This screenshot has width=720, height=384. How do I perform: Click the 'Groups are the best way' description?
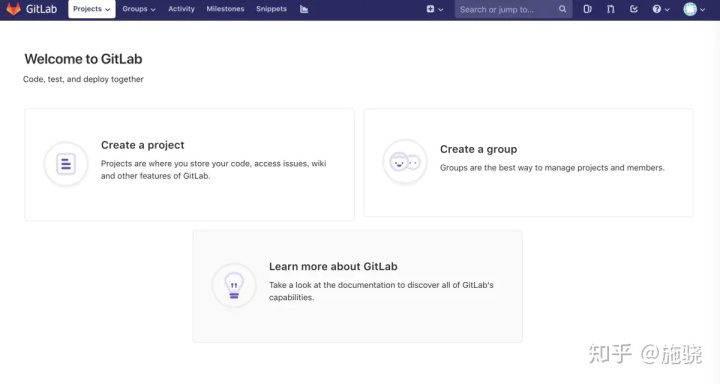pyautogui.click(x=552, y=168)
